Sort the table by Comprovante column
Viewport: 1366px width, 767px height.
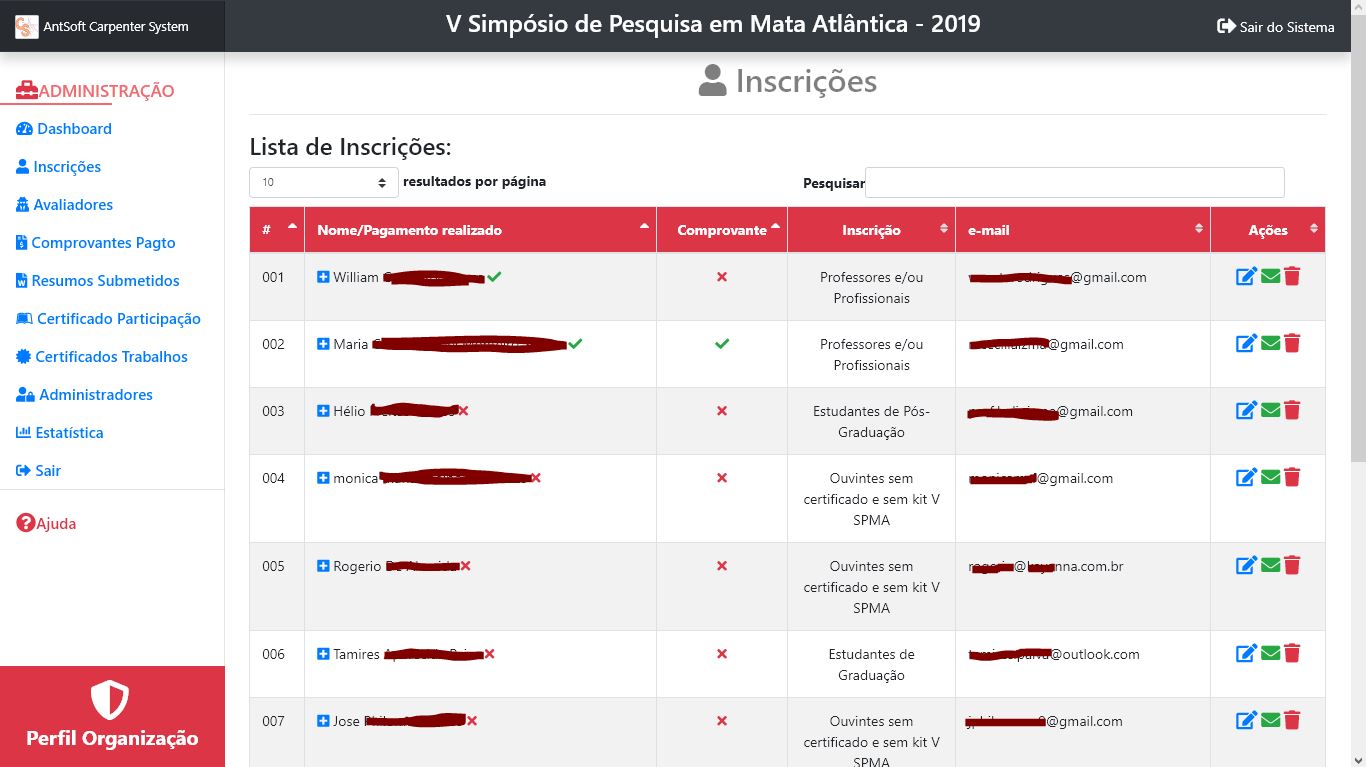[x=722, y=230]
